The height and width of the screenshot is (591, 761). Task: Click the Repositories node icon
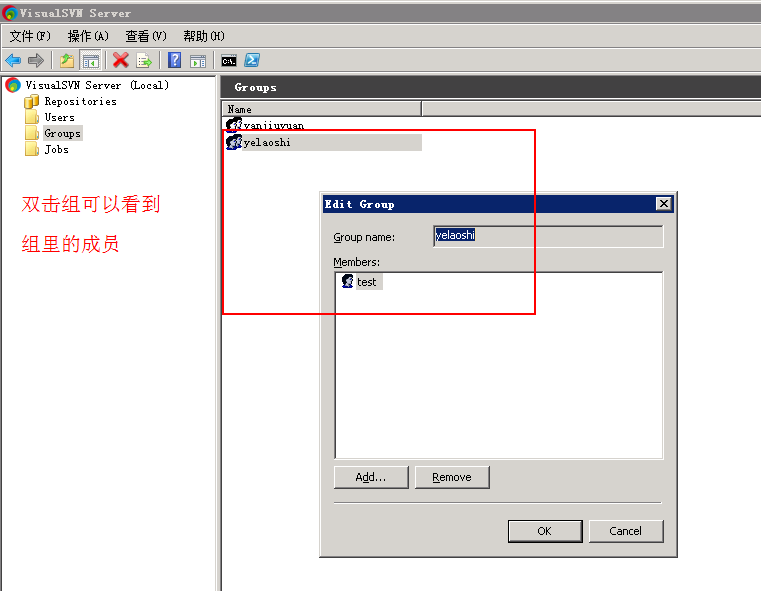pyautogui.click(x=32, y=101)
